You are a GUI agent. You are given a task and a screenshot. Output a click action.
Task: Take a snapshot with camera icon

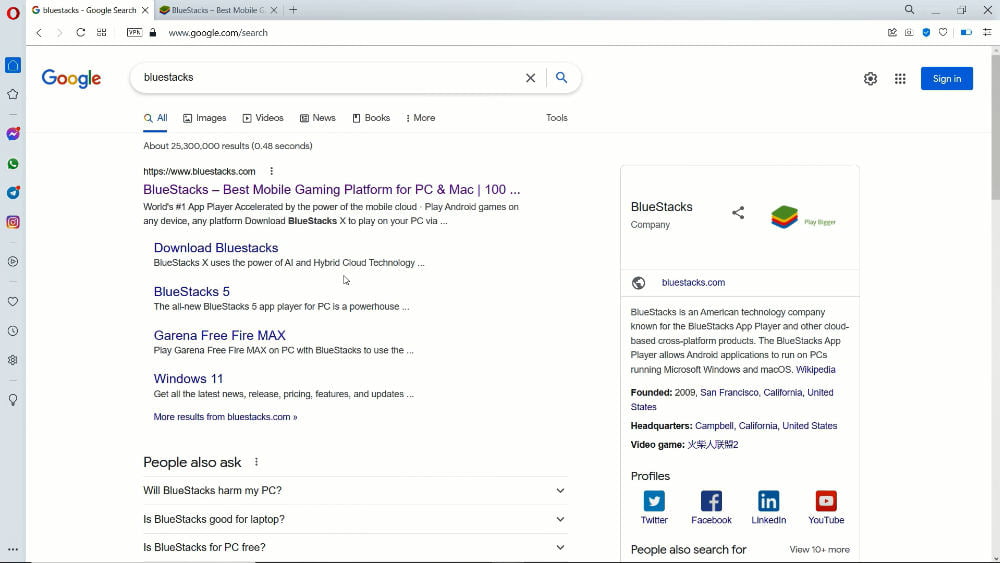[x=909, y=33]
